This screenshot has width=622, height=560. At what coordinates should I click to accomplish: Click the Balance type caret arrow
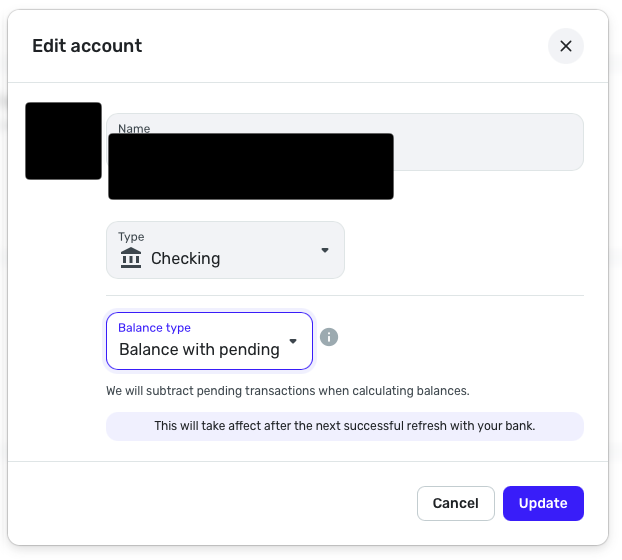click(293, 341)
